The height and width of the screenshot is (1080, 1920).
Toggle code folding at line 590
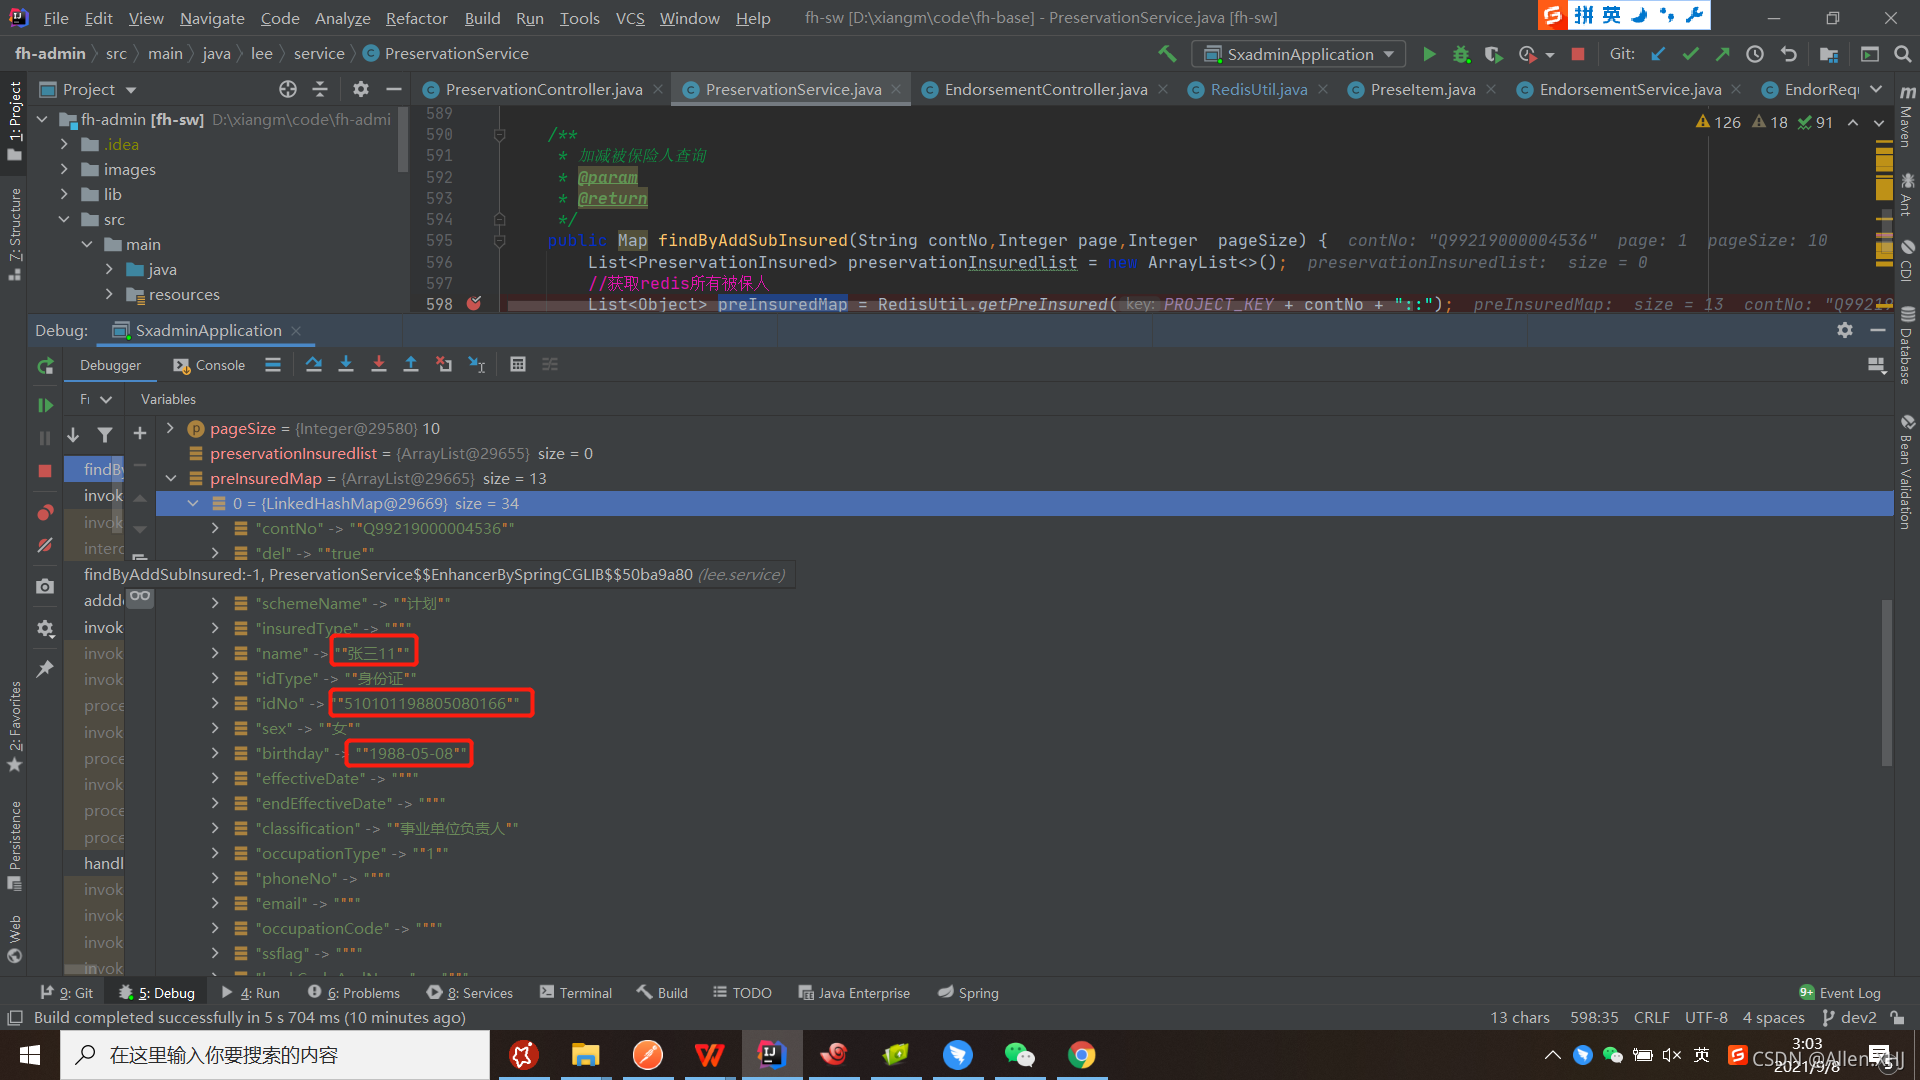499,135
